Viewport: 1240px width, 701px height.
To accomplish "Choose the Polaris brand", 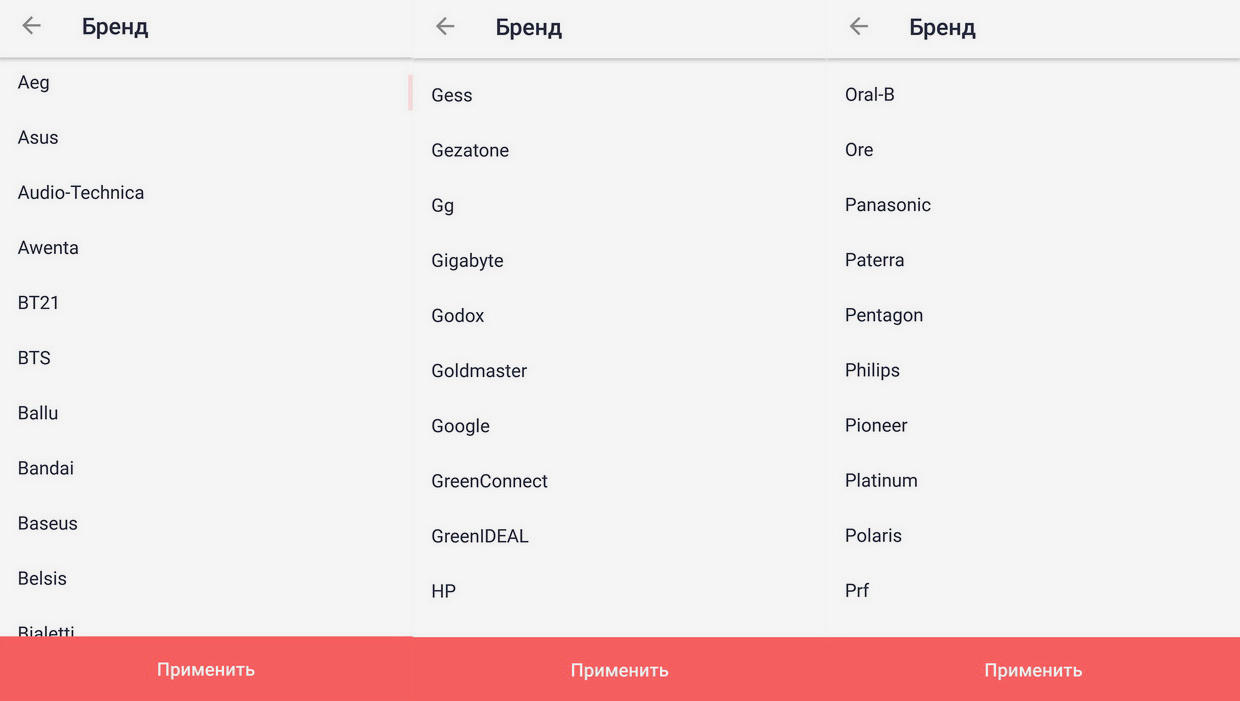I will (873, 535).
